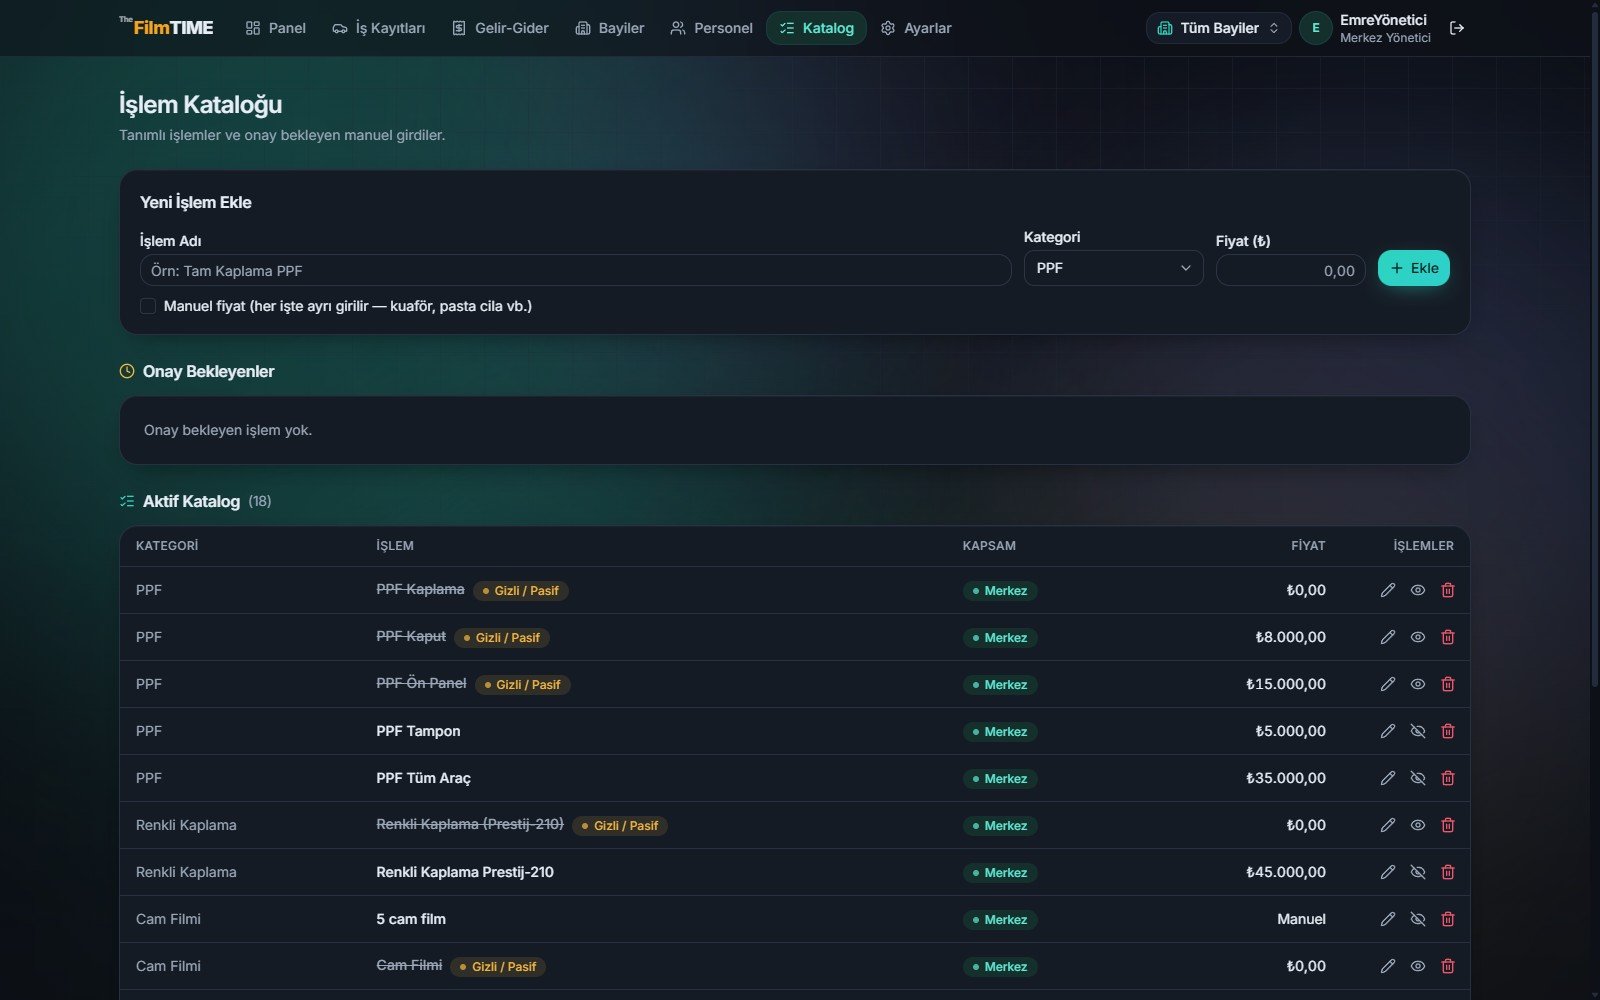Delete the PPF Tampon row
The width and height of the screenshot is (1600, 1000).
pyautogui.click(x=1447, y=731)
